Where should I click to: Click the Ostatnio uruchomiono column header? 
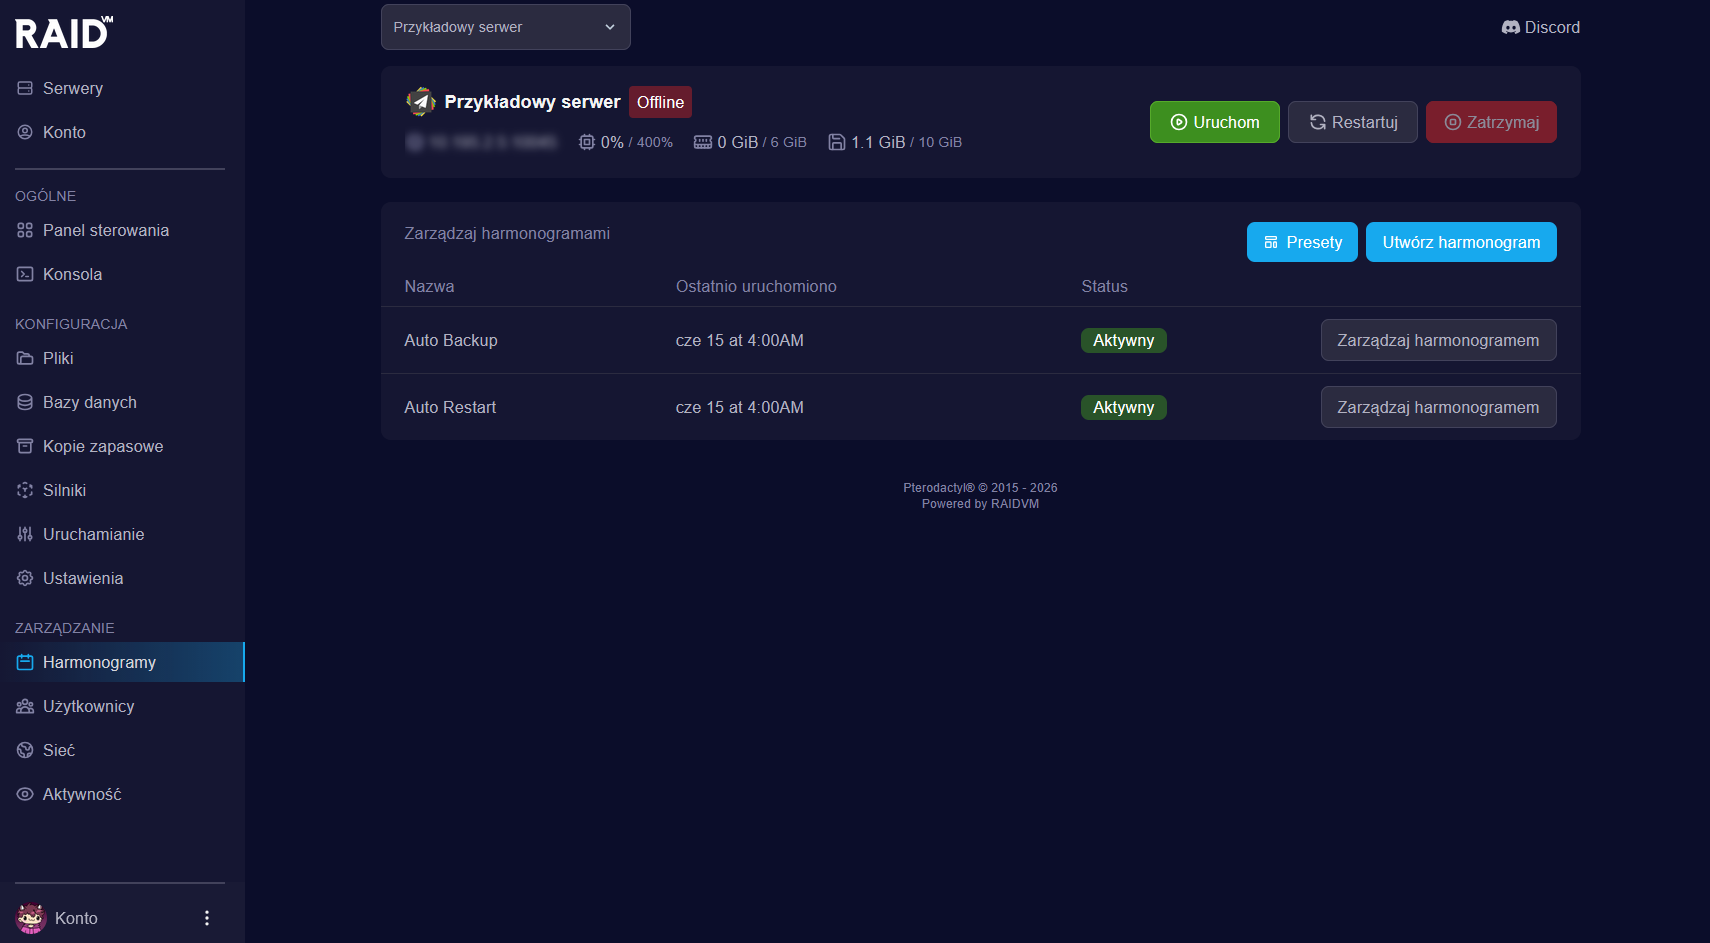[756, 286]
